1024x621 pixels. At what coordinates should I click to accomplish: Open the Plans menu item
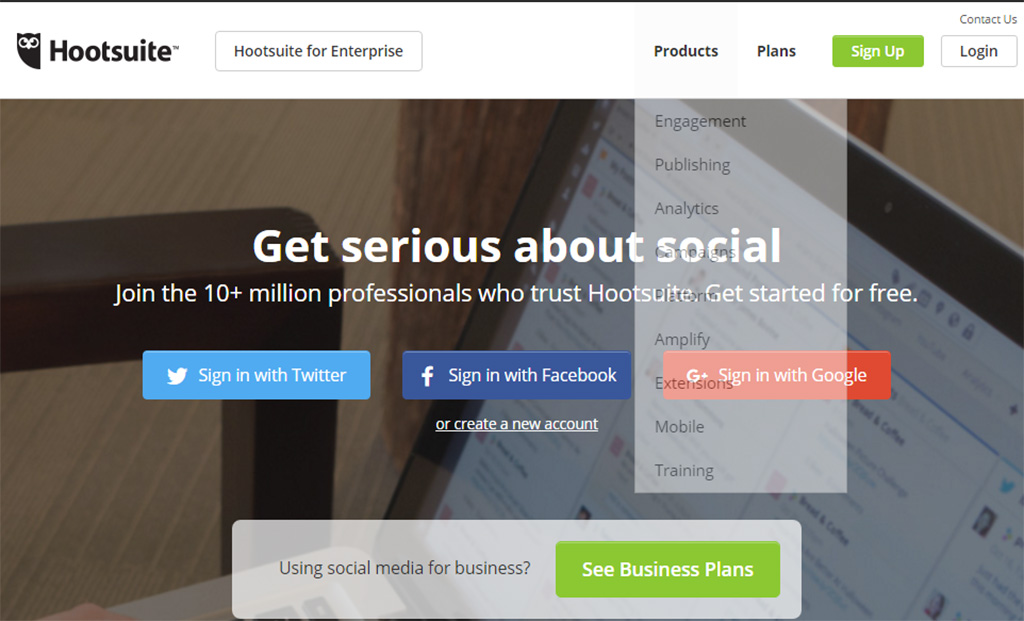[776, 51]
